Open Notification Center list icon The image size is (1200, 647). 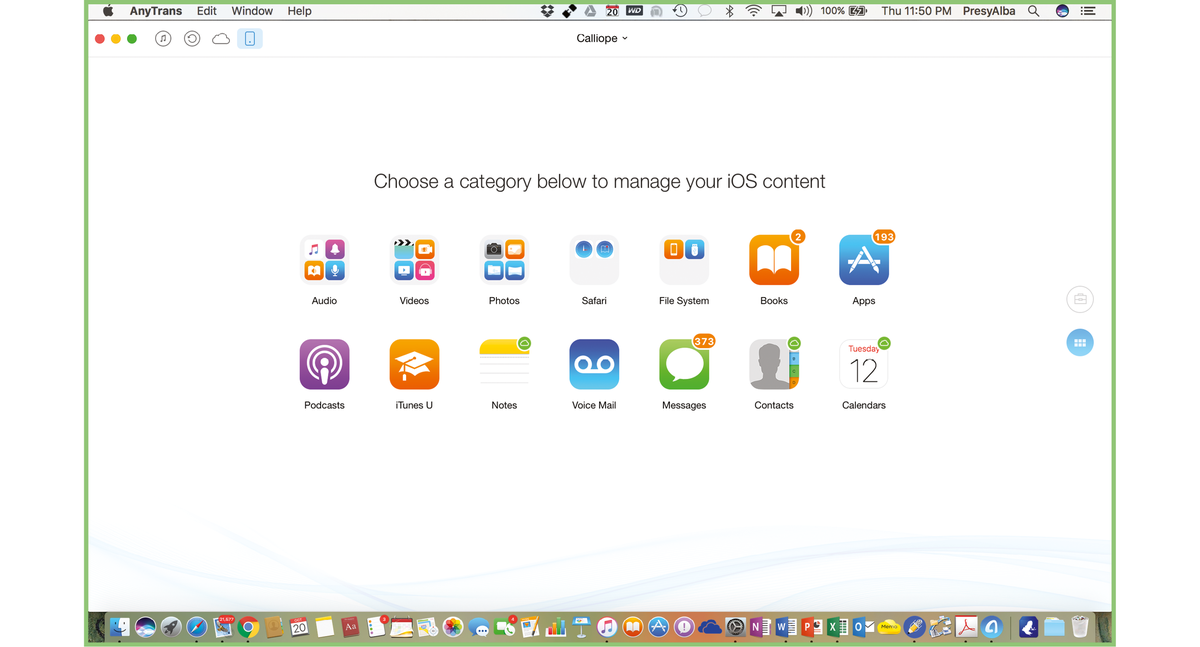click(x=1088, y=11)
